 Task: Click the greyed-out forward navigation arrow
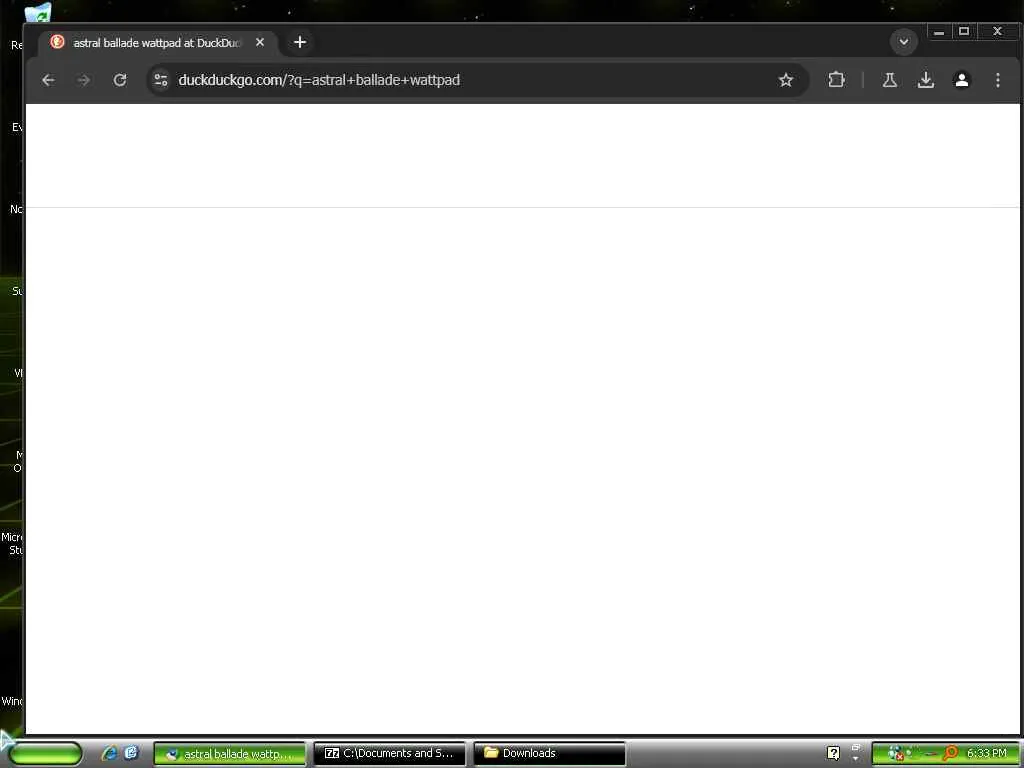(x=84, y=80)
